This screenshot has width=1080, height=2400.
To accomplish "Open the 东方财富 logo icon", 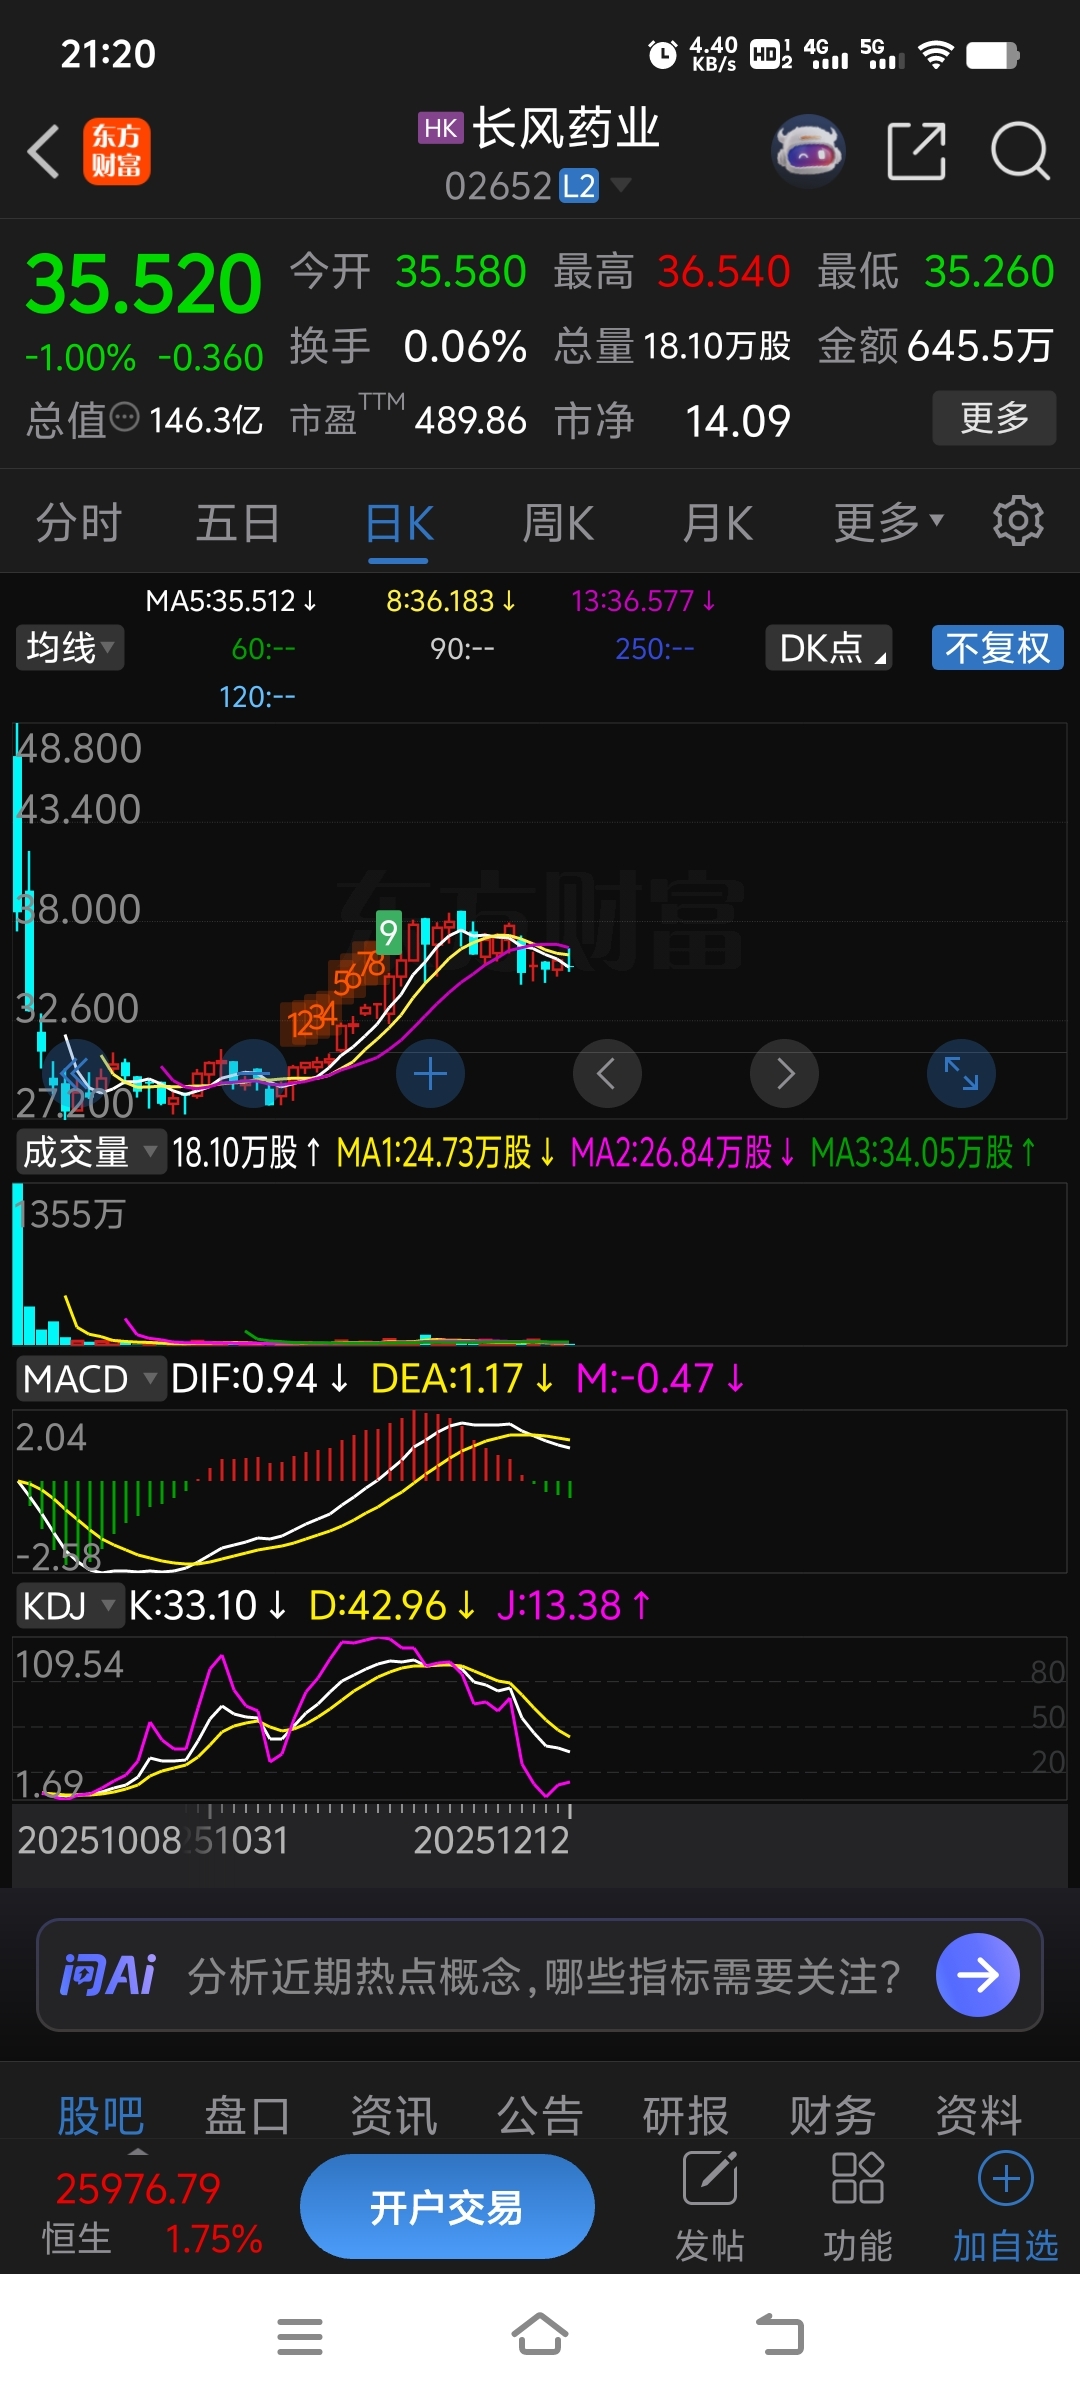I will (x=117, y=152).
